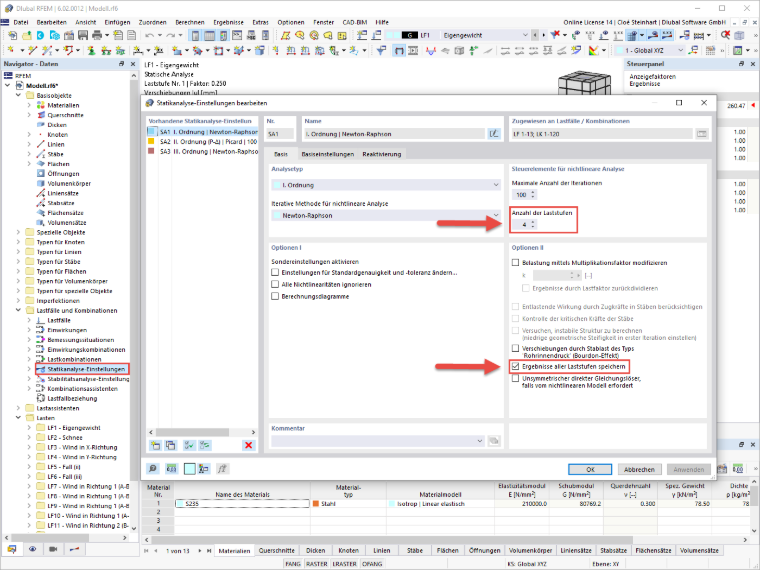Open Querschnitte tab in bottom table

click(276, 551)
